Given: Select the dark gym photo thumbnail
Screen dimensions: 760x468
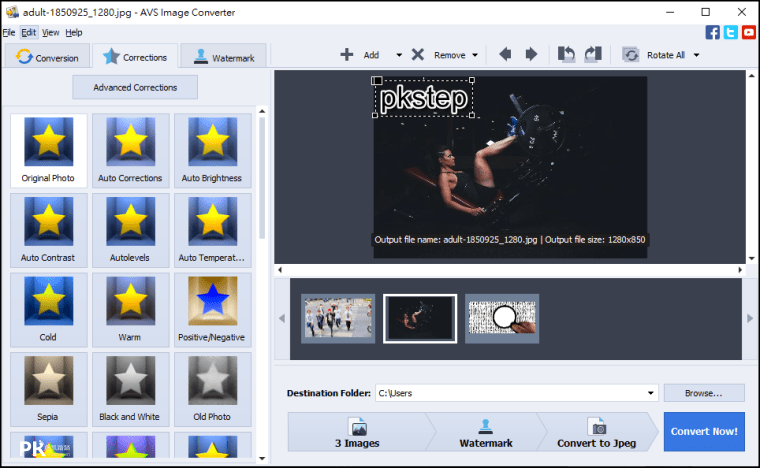Looking at the screenshot, I should 420,318.
